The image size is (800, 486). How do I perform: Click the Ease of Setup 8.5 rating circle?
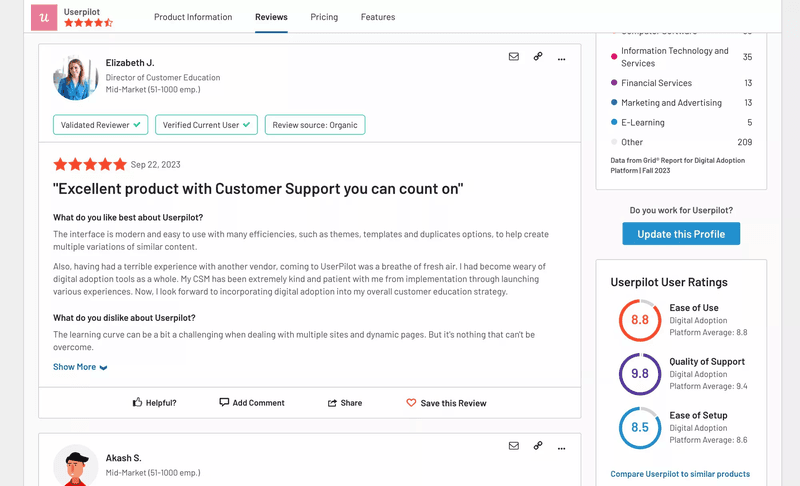click(640, 427)
